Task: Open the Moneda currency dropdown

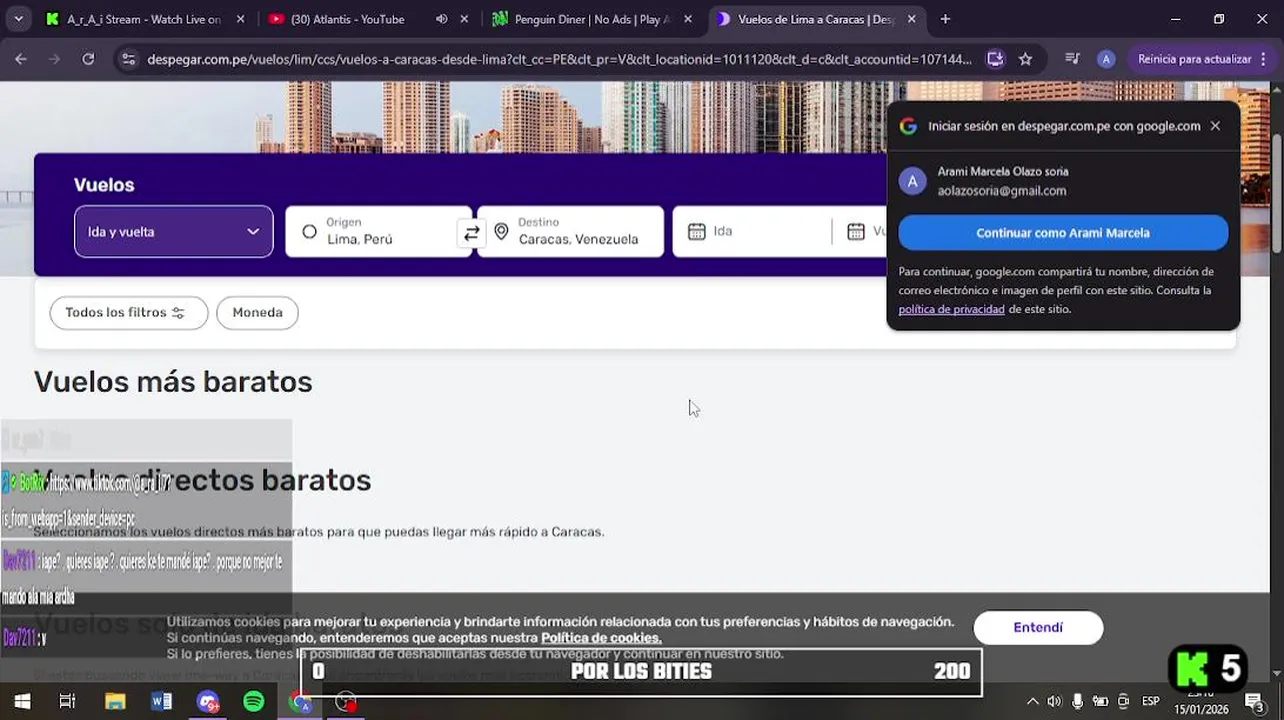Action: tap(257, 312)
